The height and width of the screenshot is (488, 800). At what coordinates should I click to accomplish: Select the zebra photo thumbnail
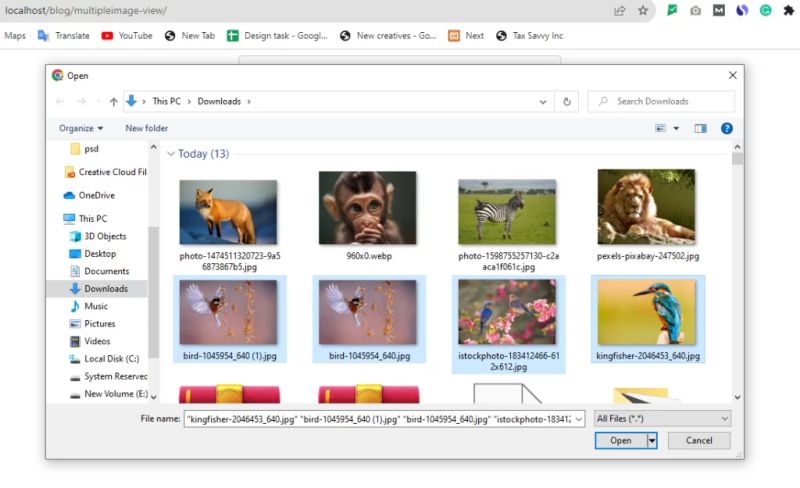[507, 212]
